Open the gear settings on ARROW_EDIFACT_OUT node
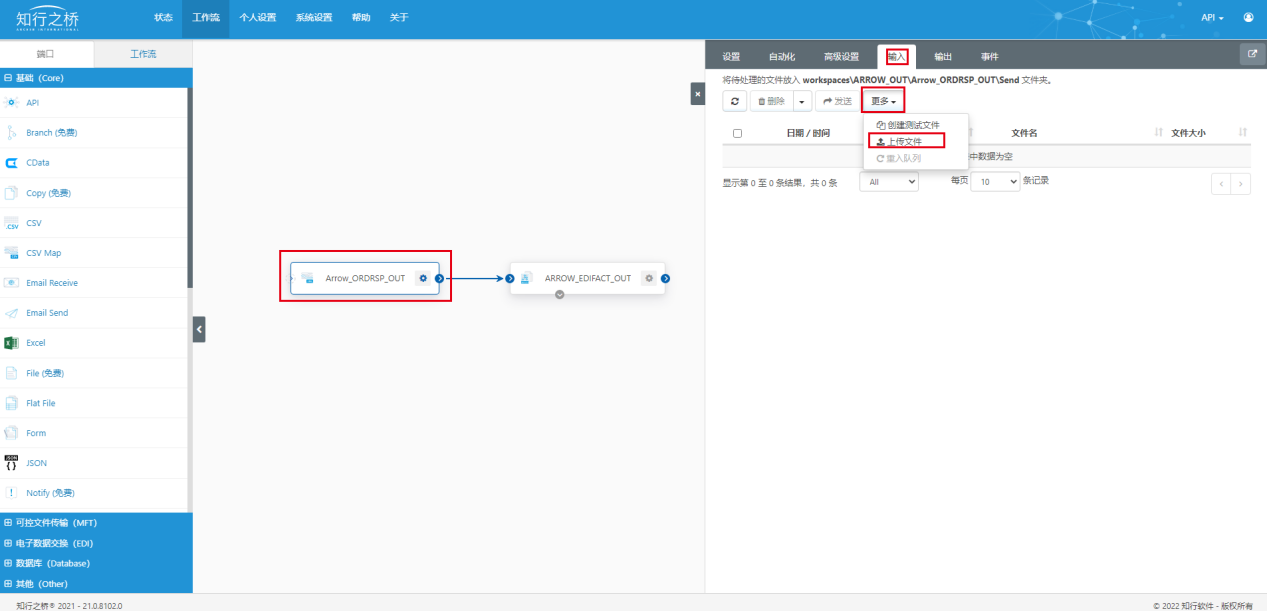This screenshot has width=1267, height=611. [649, 278]
